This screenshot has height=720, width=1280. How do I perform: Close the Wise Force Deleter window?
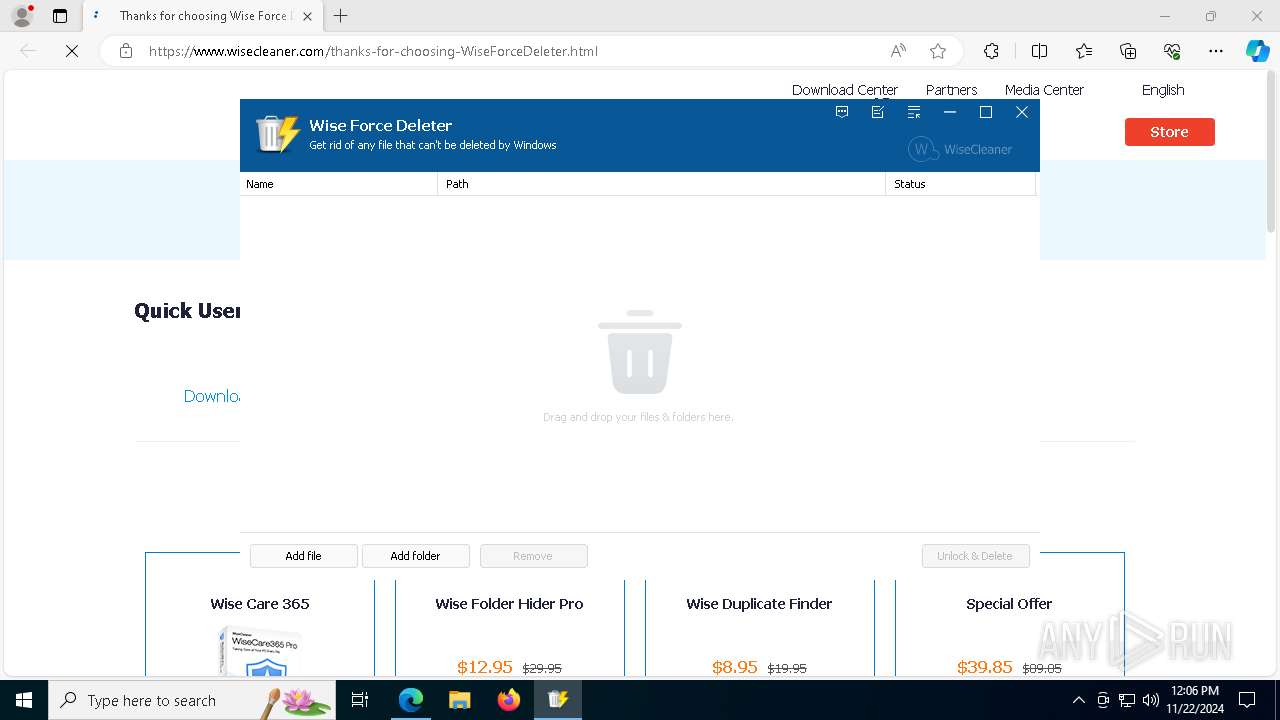(x=1022, y=112)
